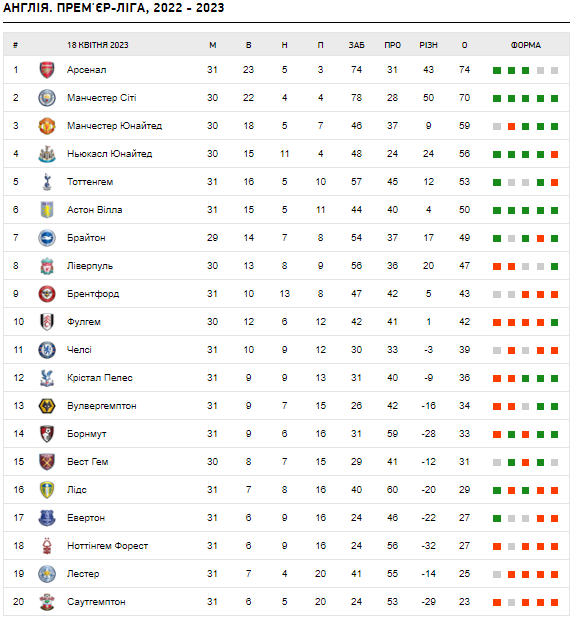This screenshot has width=572, height=618.
Task: Click the ФОРМА column header
Action: 525,45
